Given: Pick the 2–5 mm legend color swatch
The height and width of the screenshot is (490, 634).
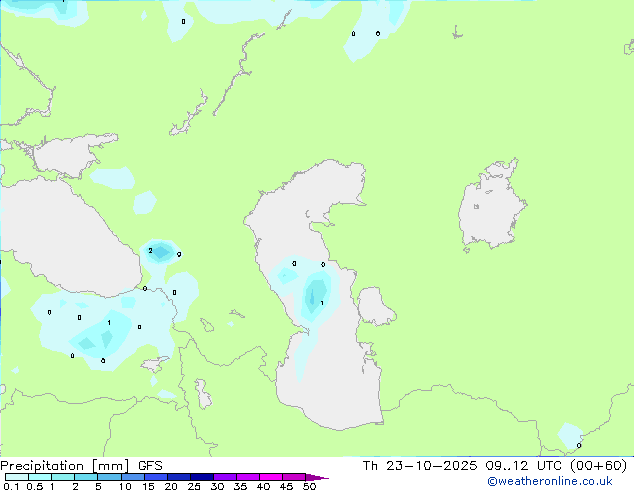Looking at the screenshot, I should point(86,477).
